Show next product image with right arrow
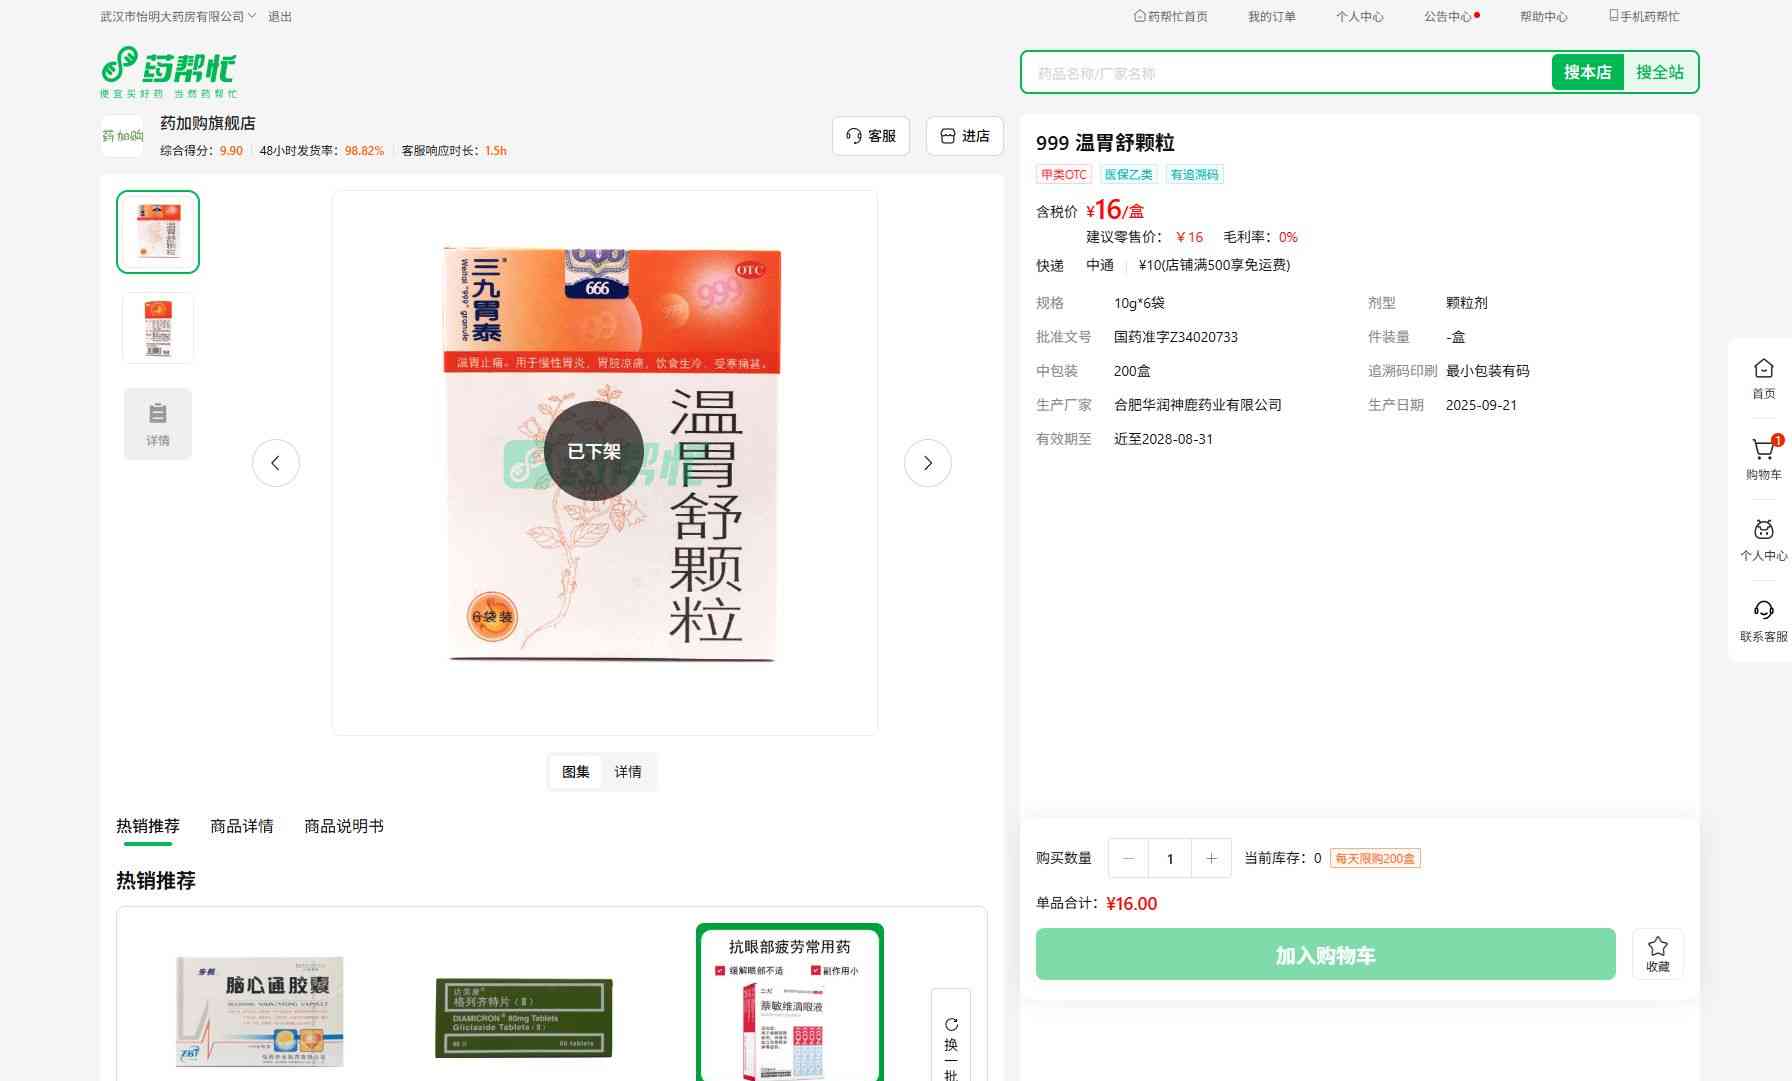The image size is (1792, 1081). (927, 463)
